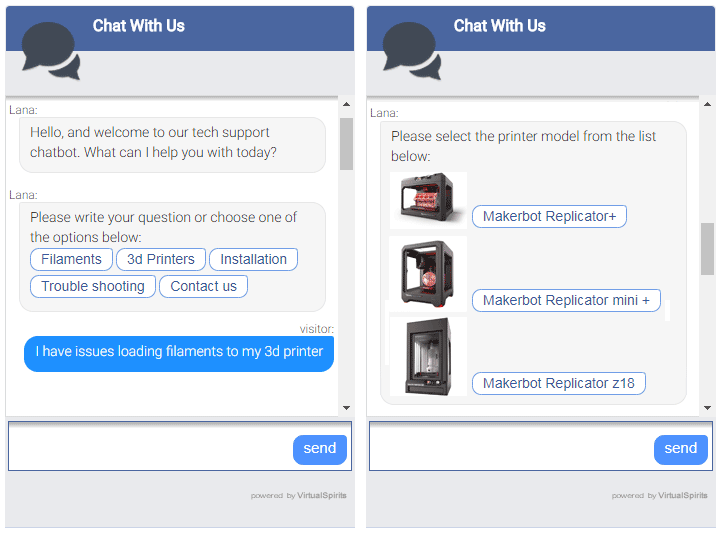Click the scroll up arrow in left chat window
The image size is (723, 535).
tap(346, 104)
